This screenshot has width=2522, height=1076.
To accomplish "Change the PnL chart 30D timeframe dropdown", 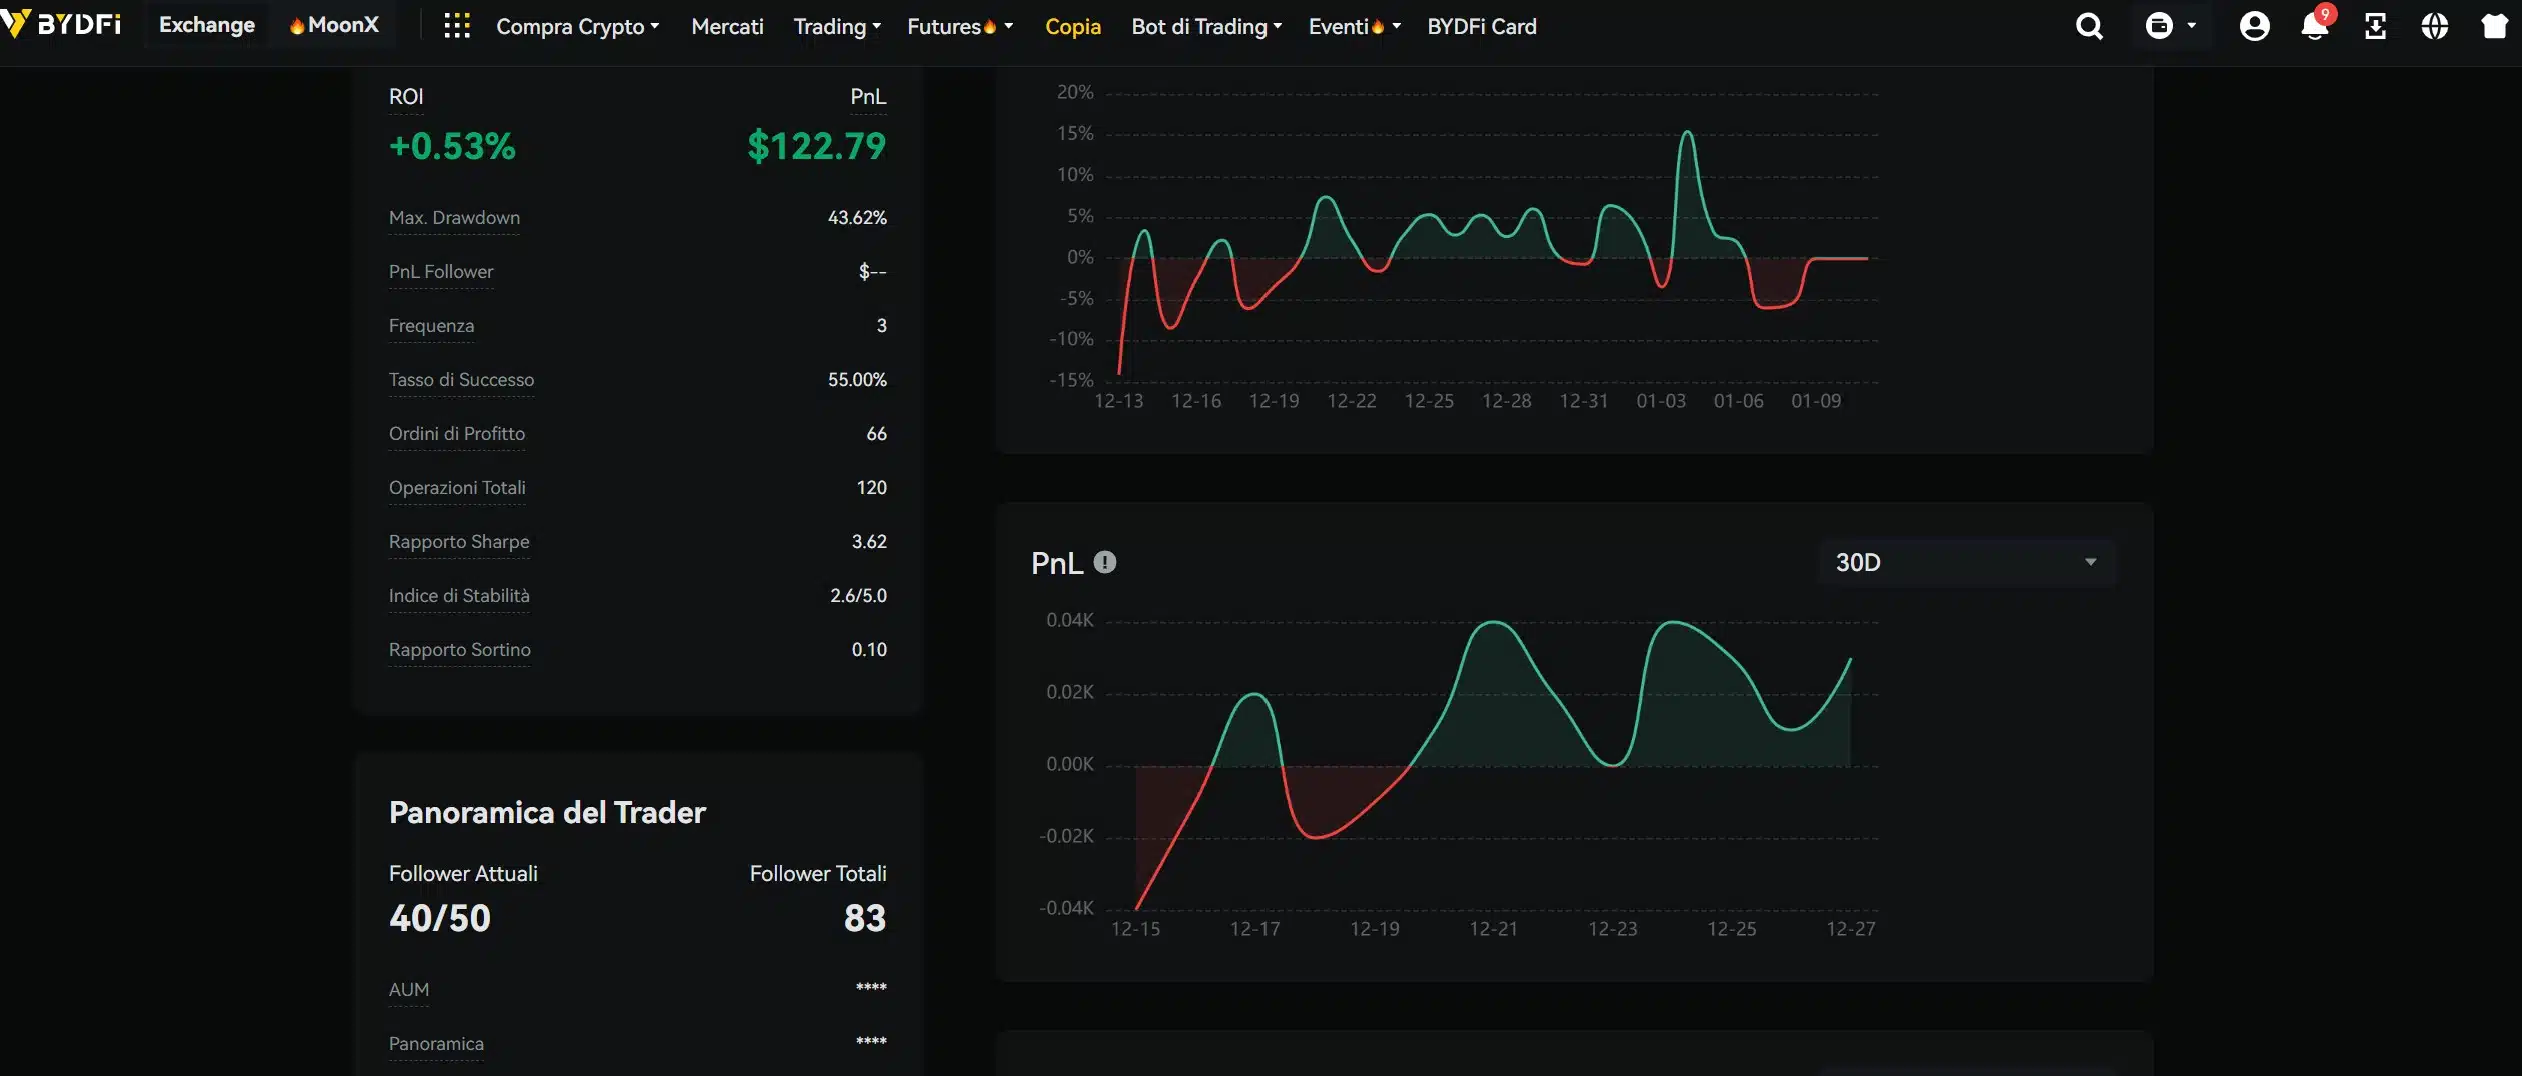I will pos(1965,562).
